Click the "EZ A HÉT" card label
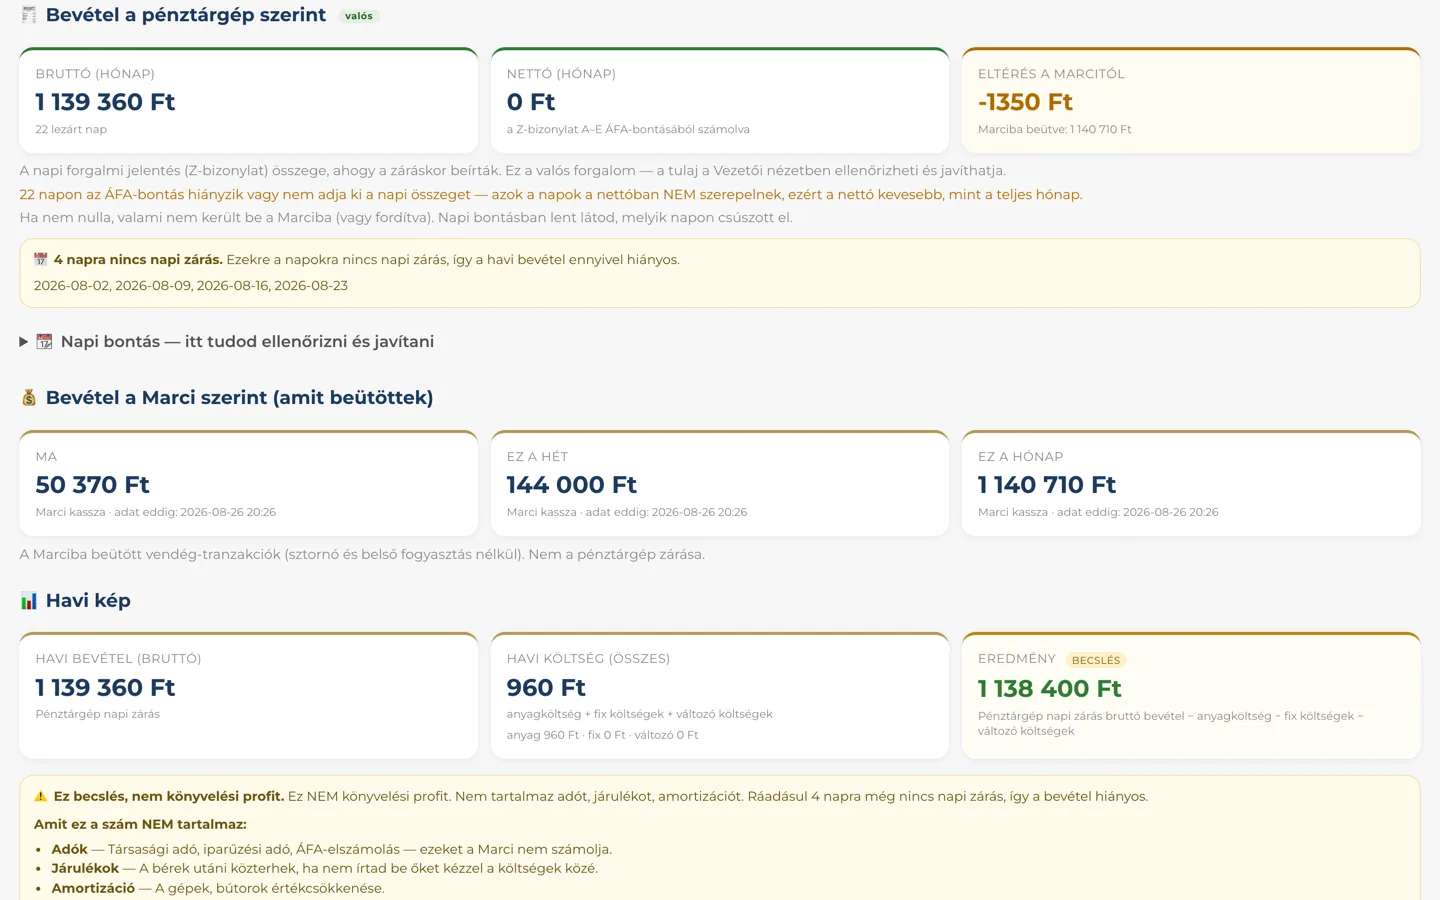This screenshot has height=900, width=1440. [x=537, y=457]
